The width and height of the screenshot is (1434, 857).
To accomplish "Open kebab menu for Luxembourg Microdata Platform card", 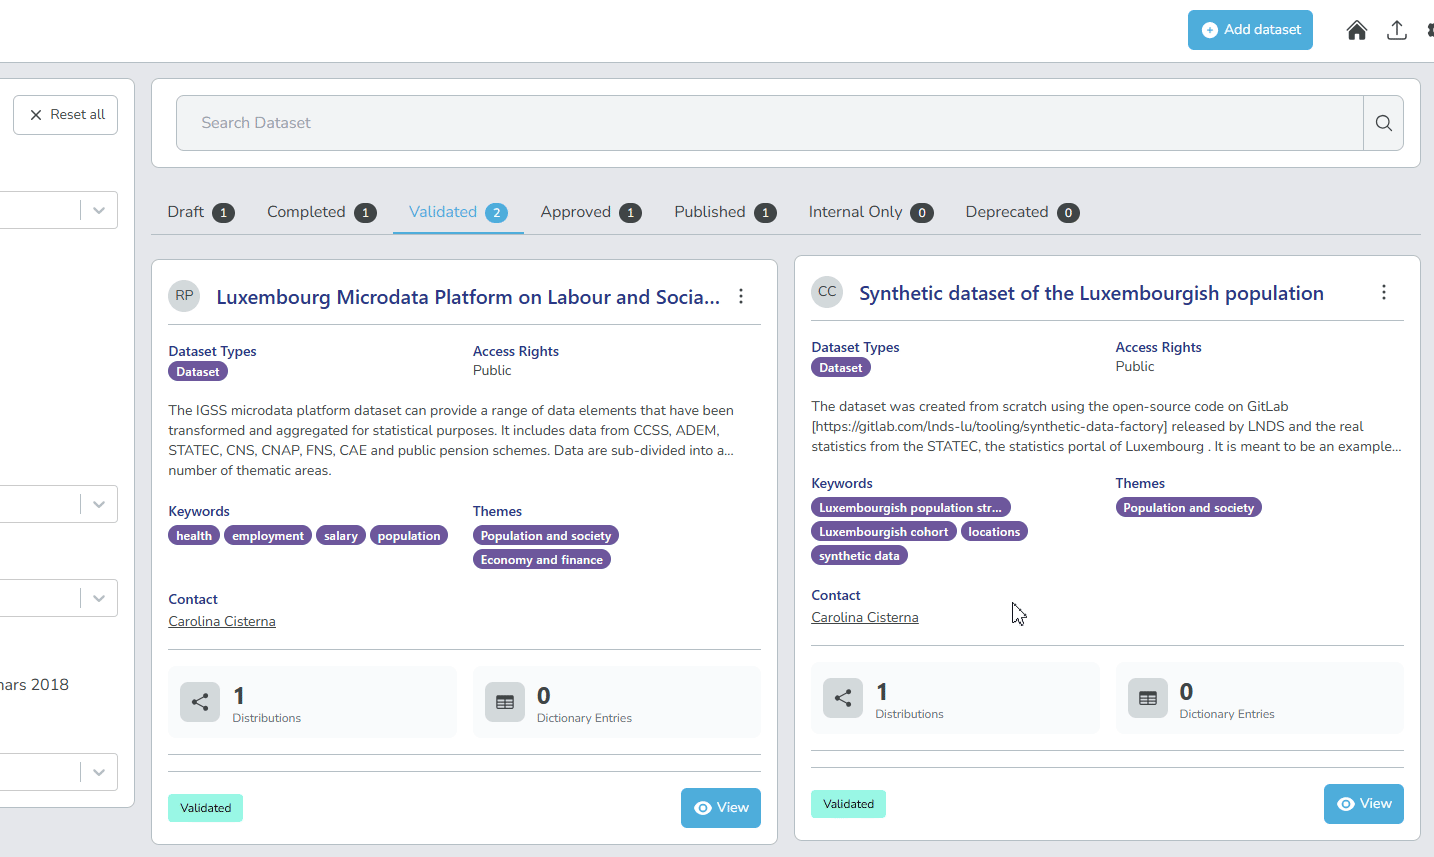I will (x=741, y=296).
